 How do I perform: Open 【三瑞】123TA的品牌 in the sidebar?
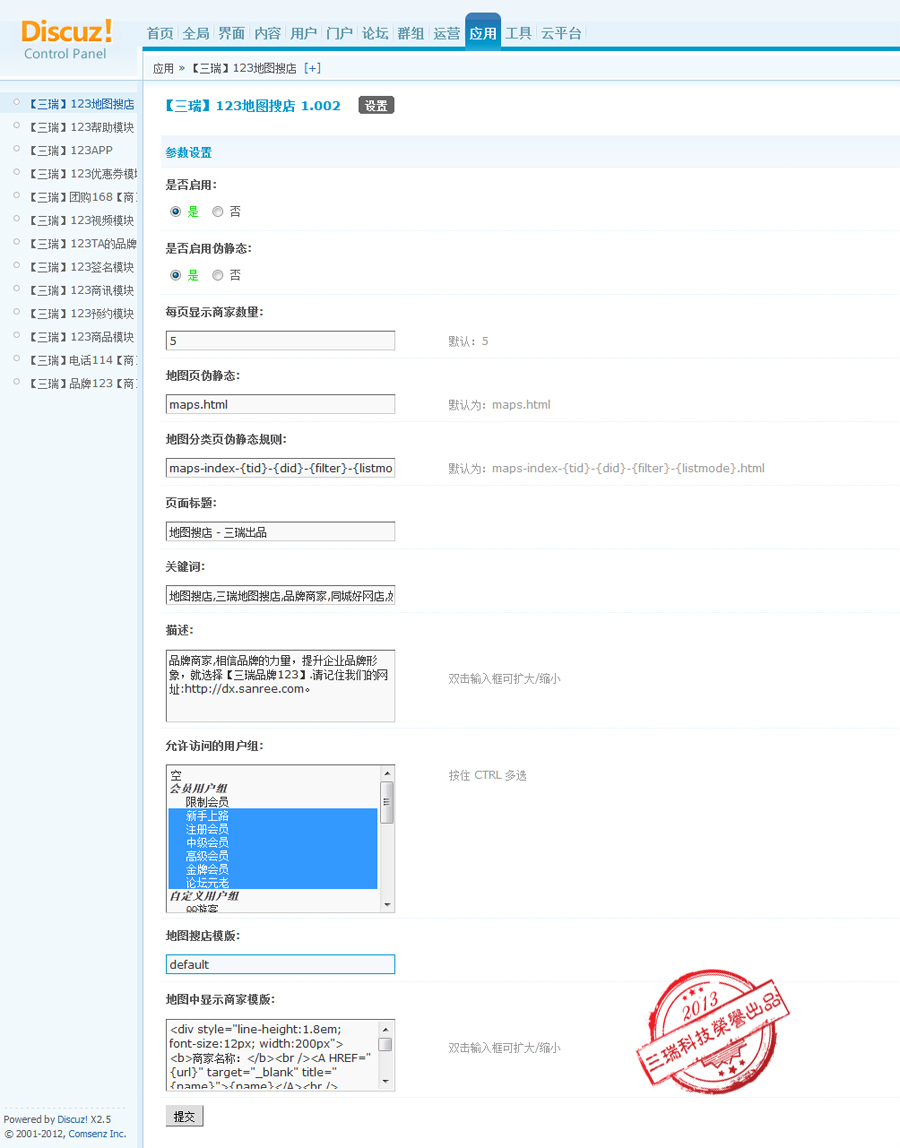pos(83,244)
